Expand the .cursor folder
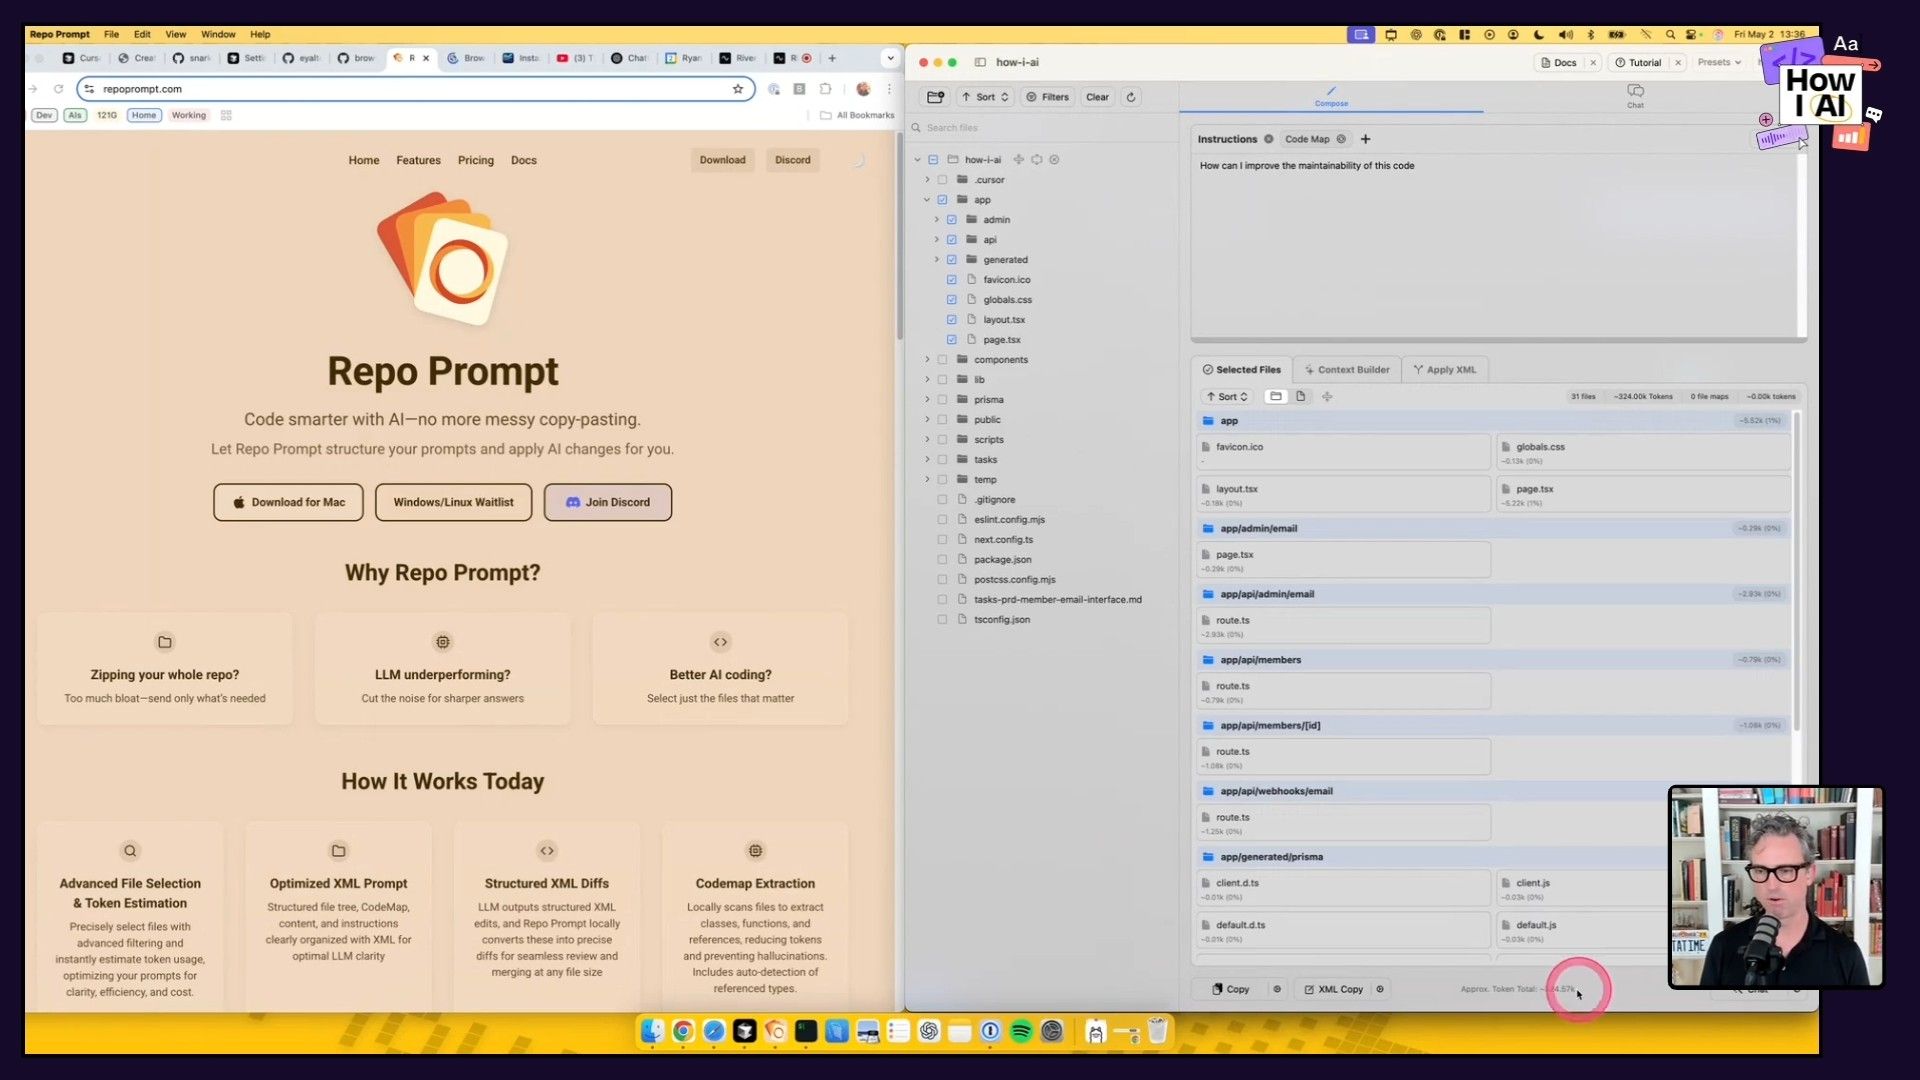 [927, 180]
